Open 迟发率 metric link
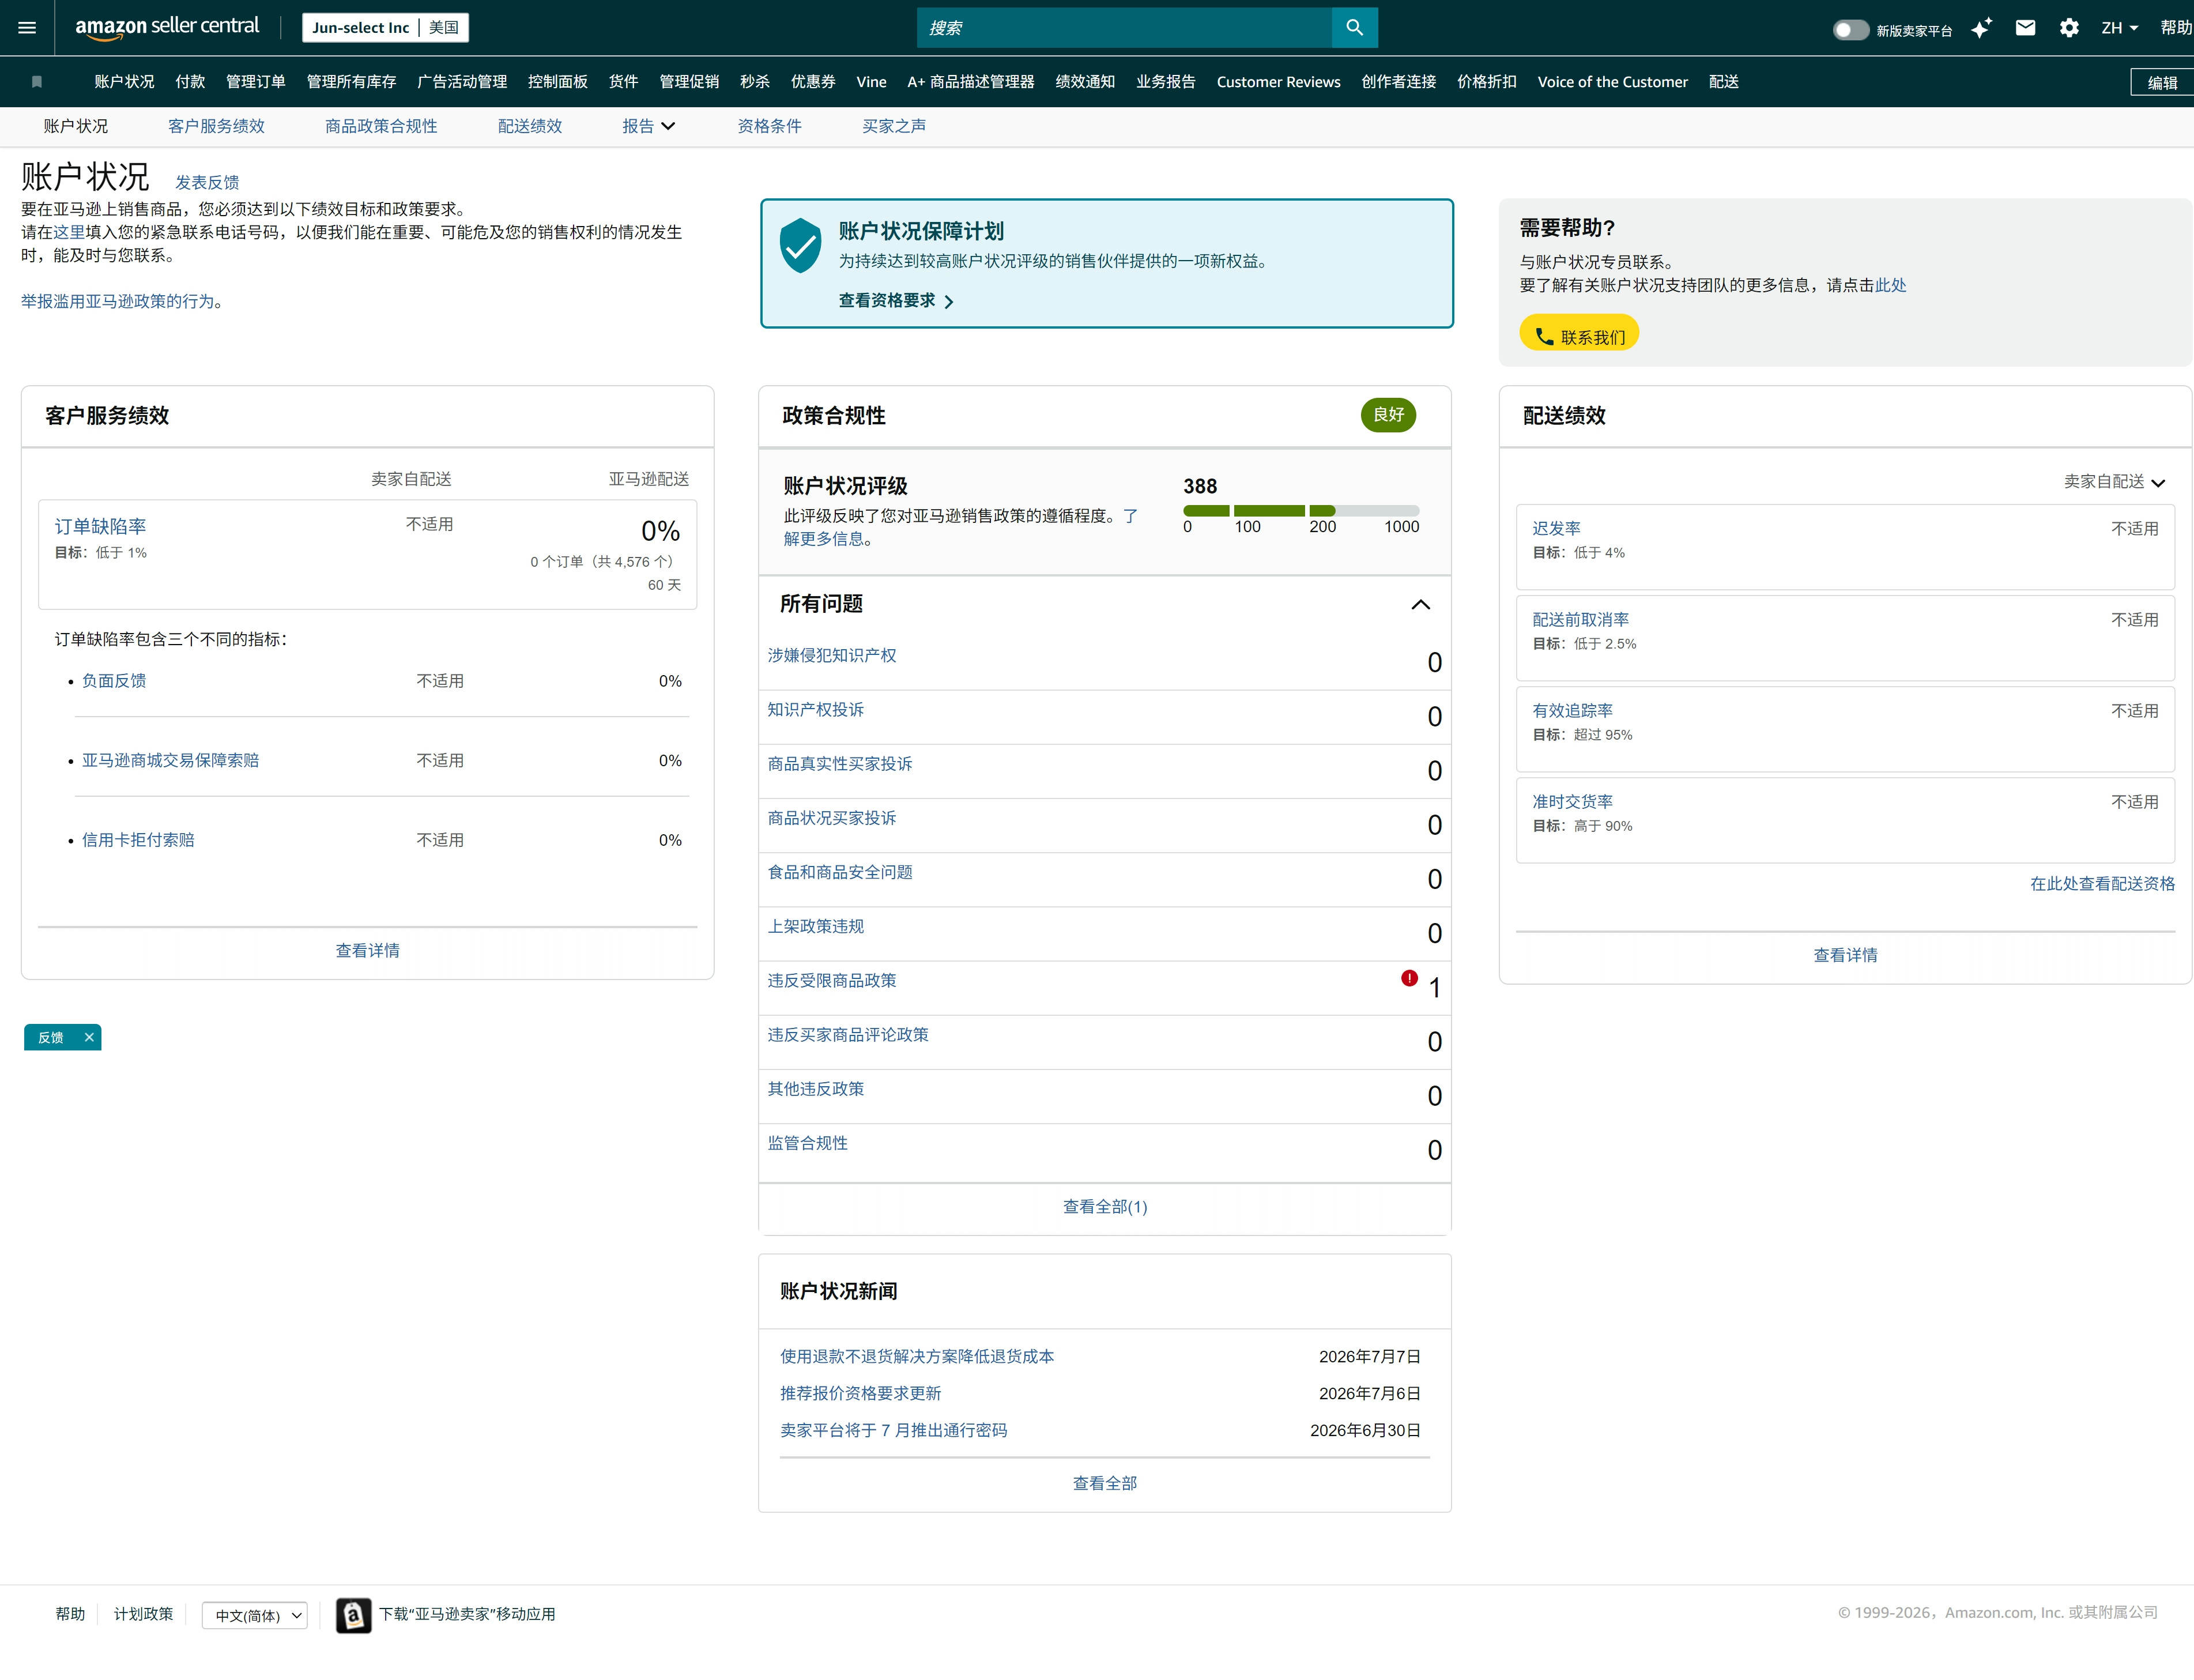 click(x=1556, y=528)
